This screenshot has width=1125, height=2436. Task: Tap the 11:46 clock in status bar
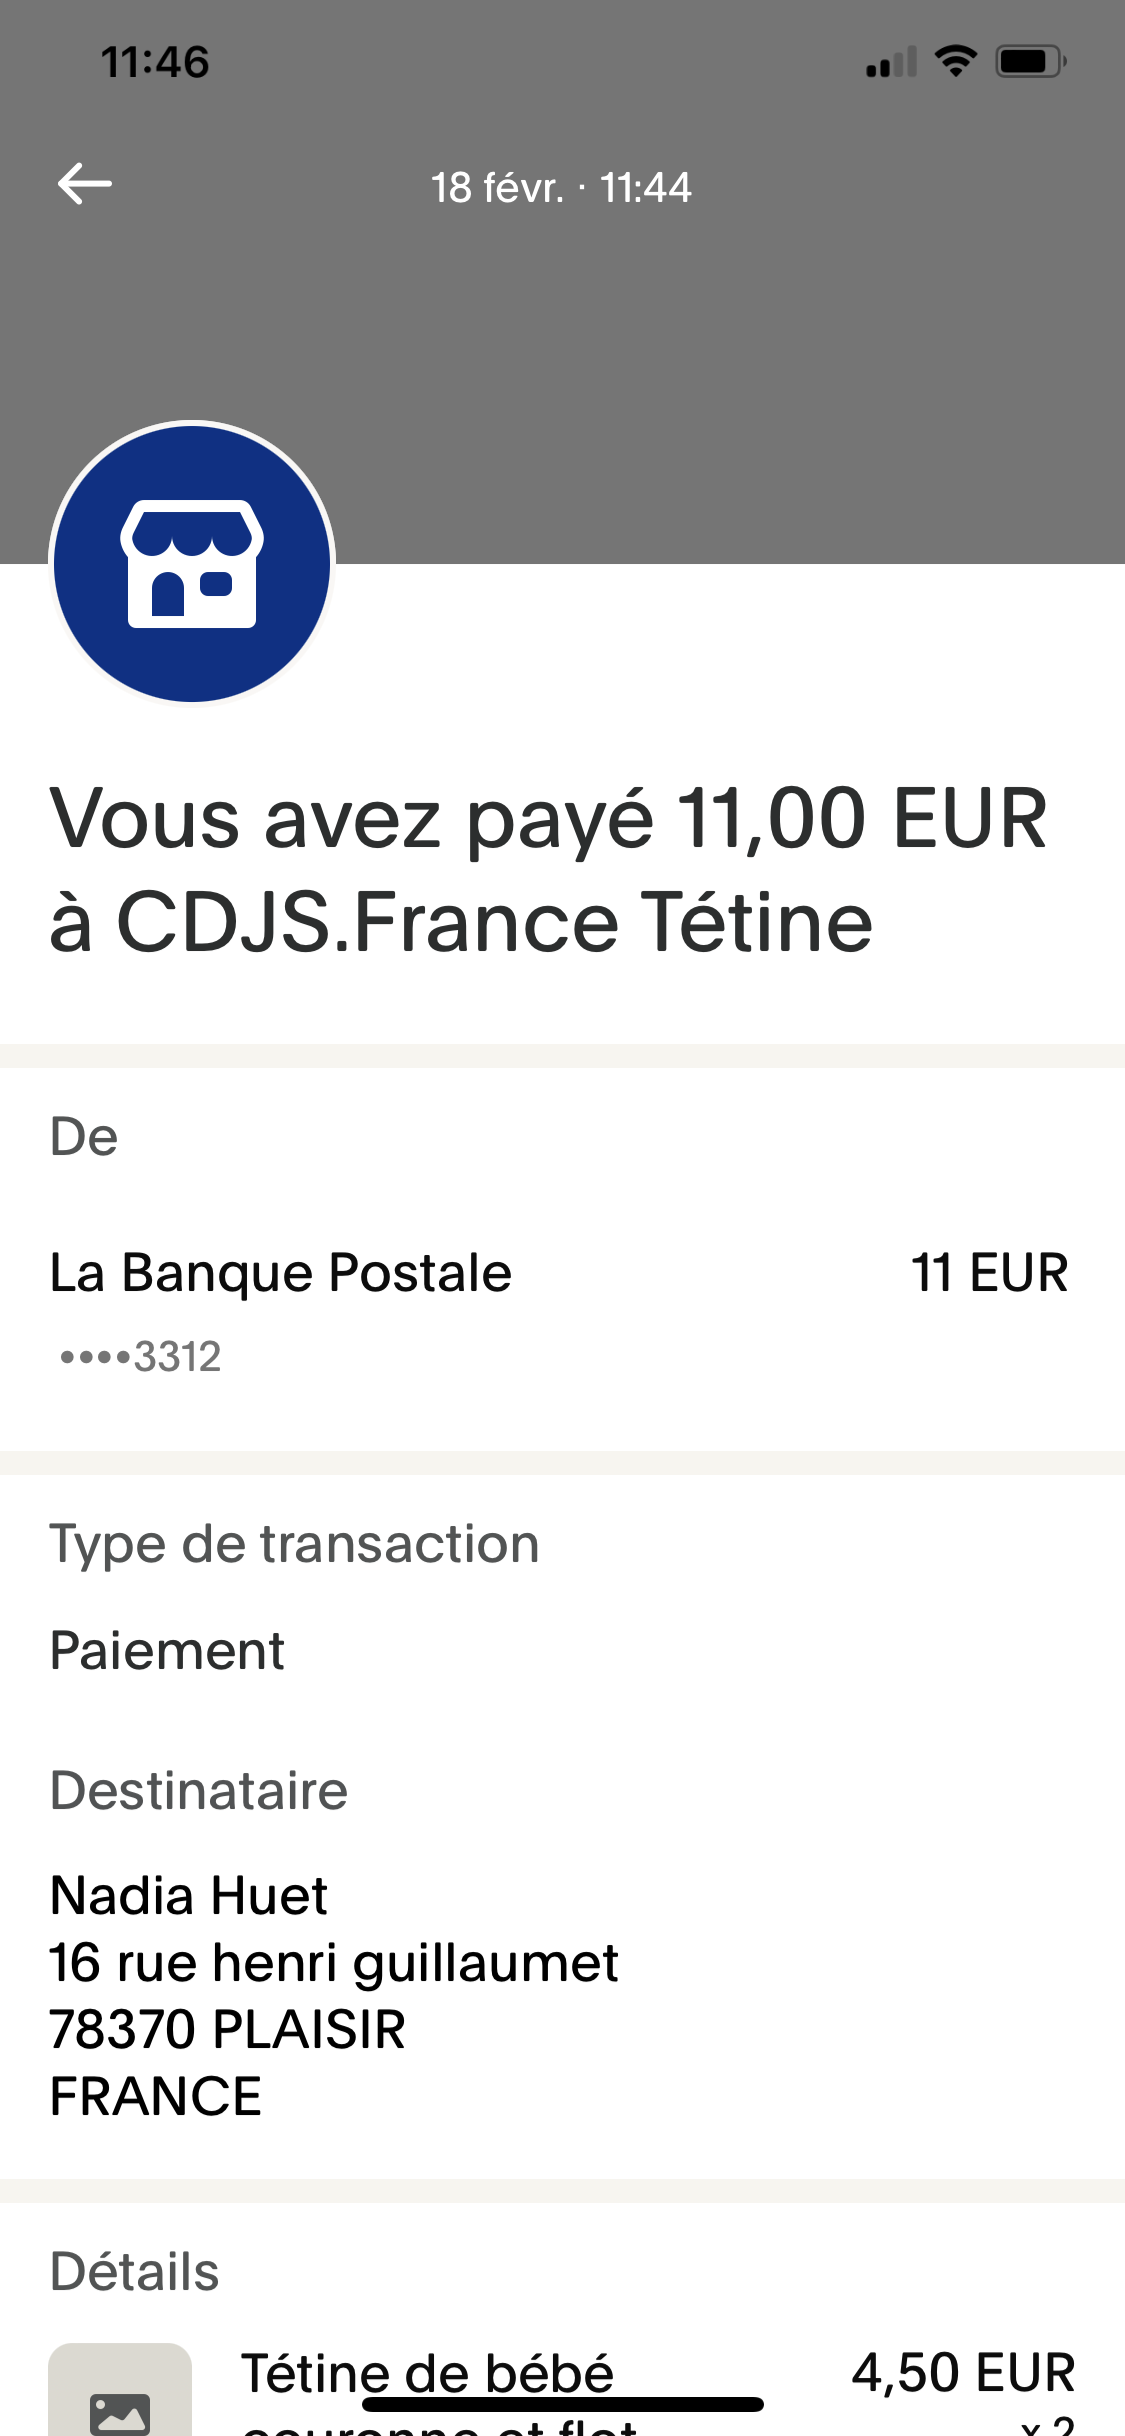(x=155, y=62)
